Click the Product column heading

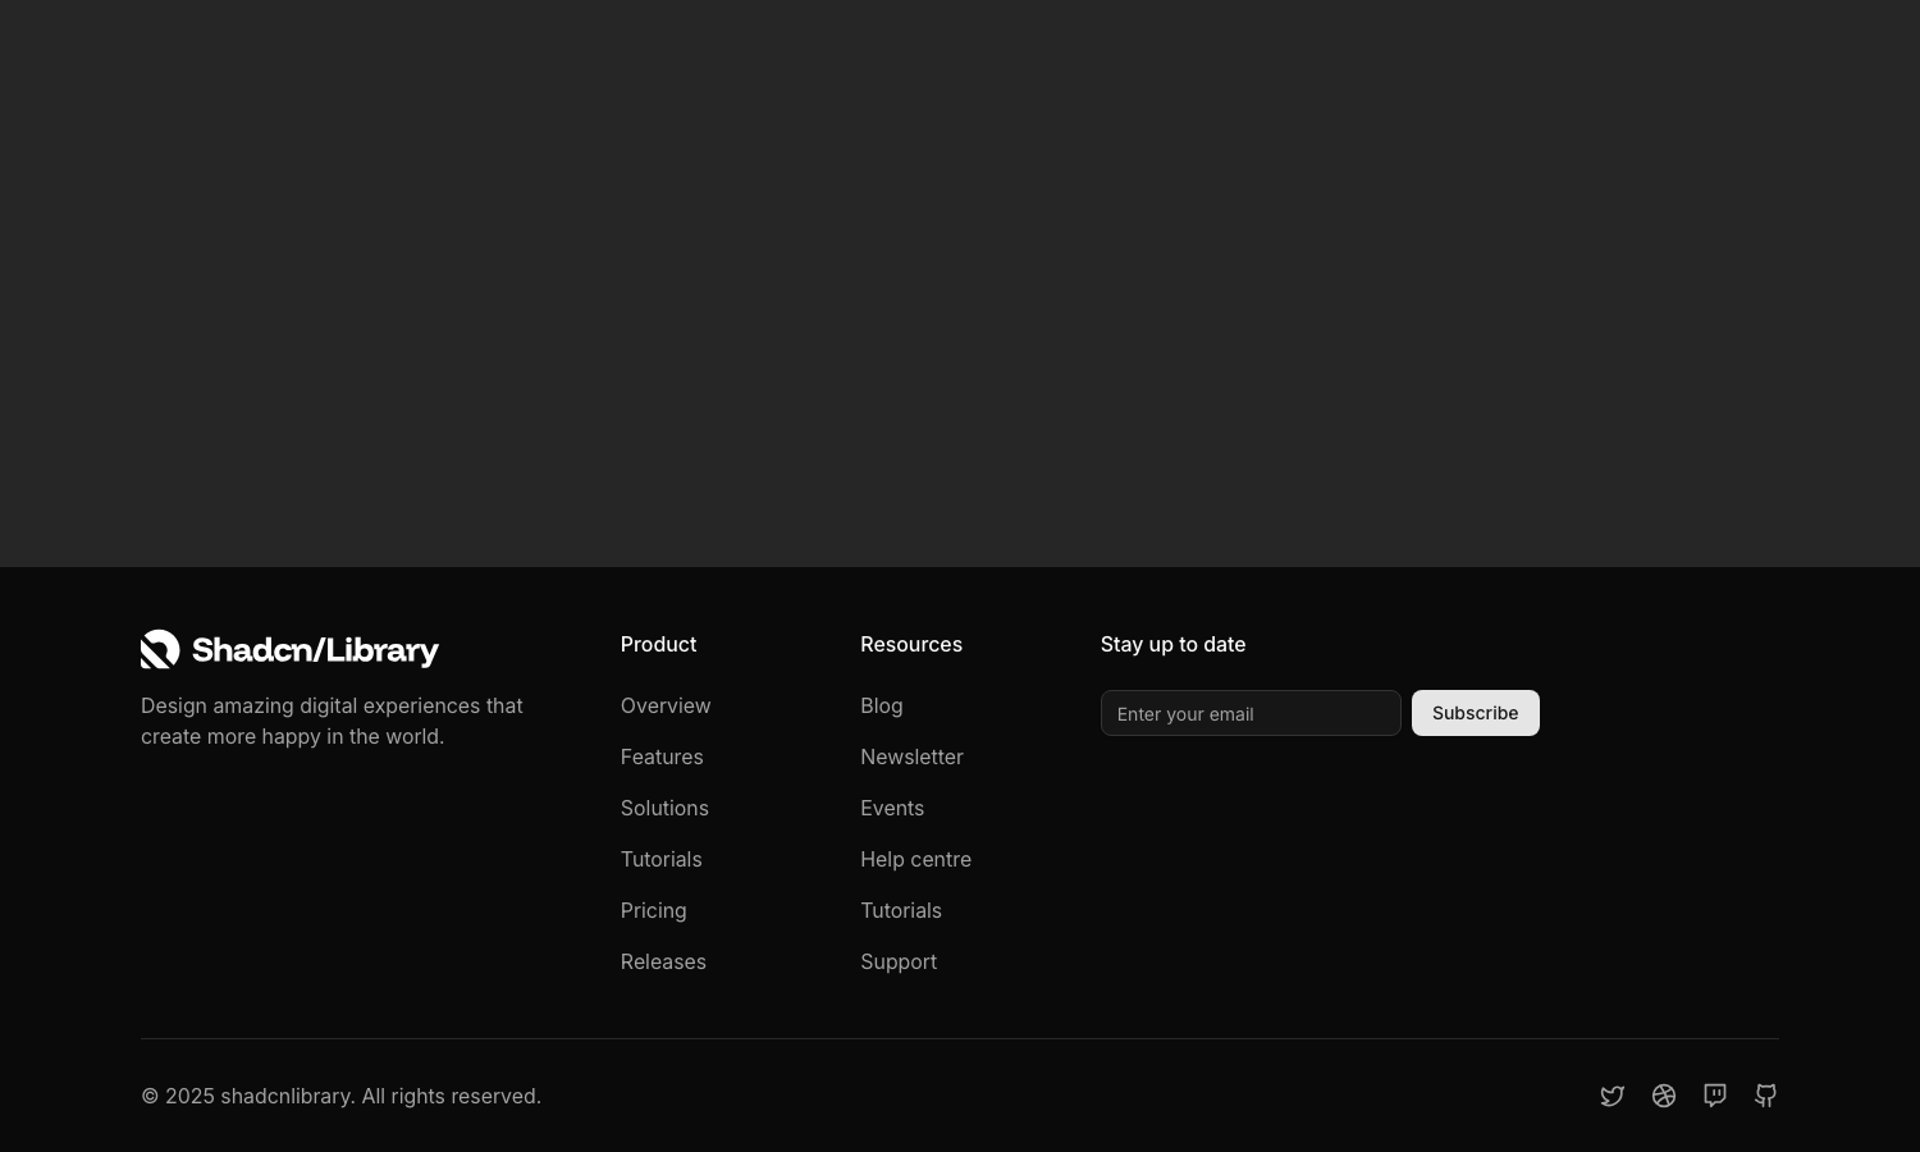coord(659,644)
